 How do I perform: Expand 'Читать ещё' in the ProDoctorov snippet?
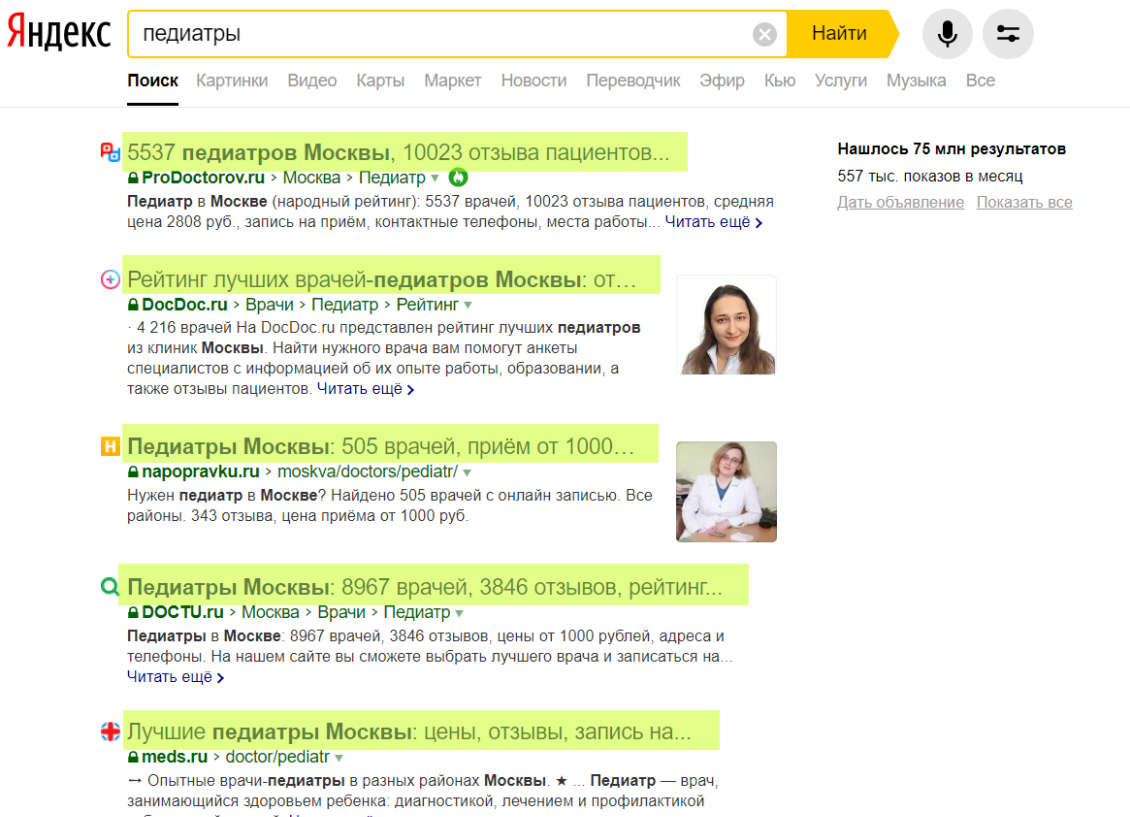[x=713, y=222]
